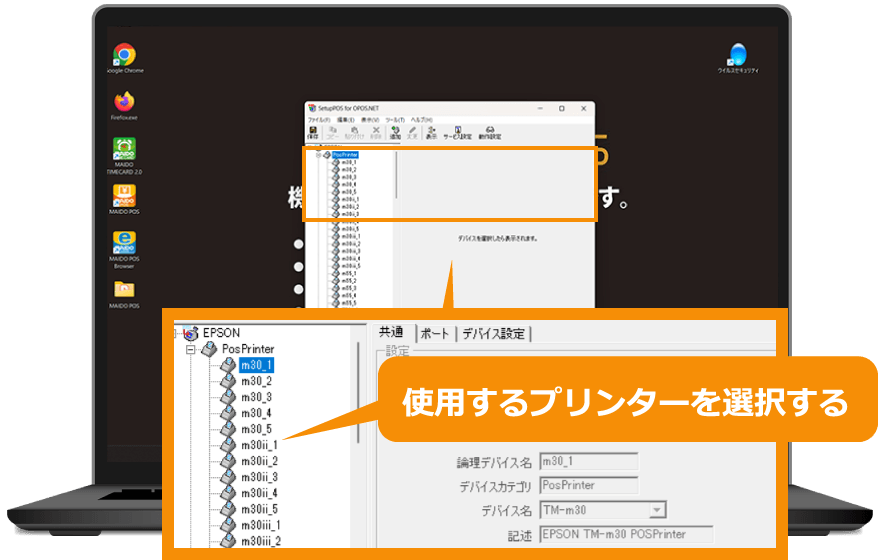Open 動作設定 from the toolbar
This screenshot has width=880, height=560.
point(490,133)
